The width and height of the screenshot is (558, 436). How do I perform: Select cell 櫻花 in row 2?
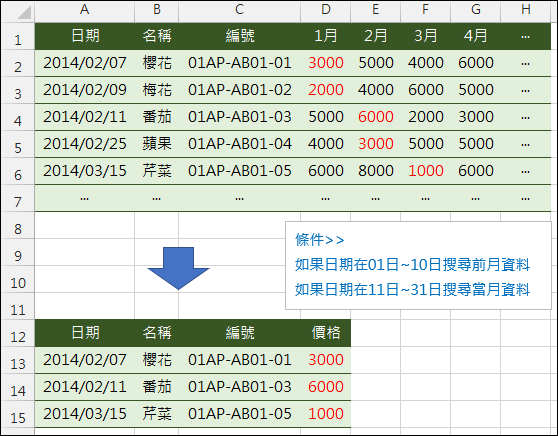coord(157,63)
